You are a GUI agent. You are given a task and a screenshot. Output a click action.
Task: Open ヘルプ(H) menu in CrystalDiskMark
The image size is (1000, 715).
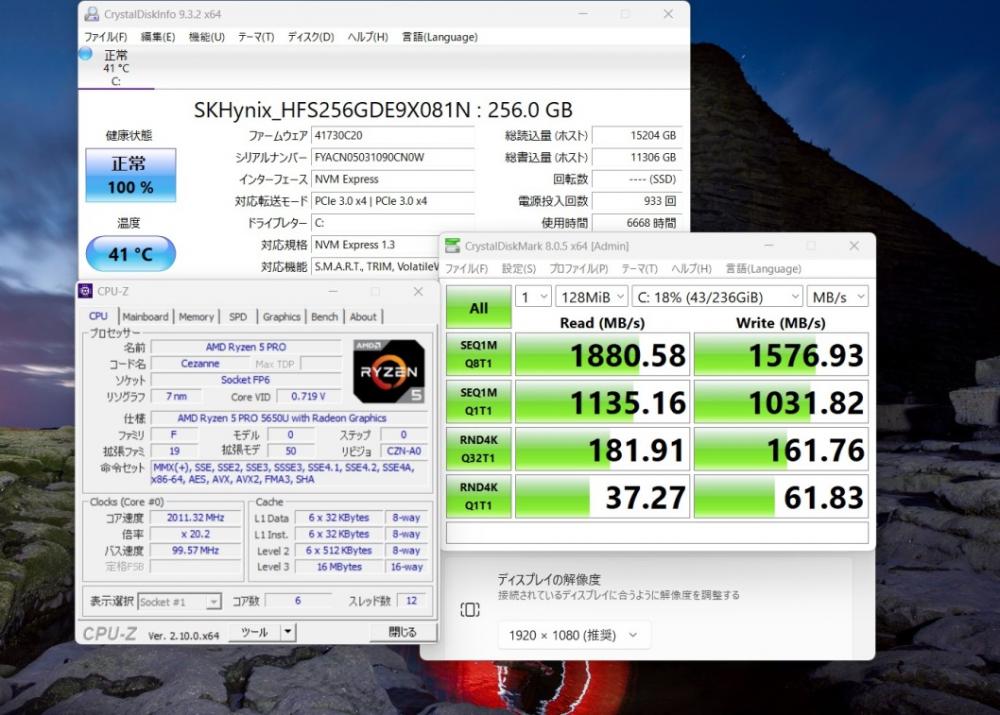(691, 269)
